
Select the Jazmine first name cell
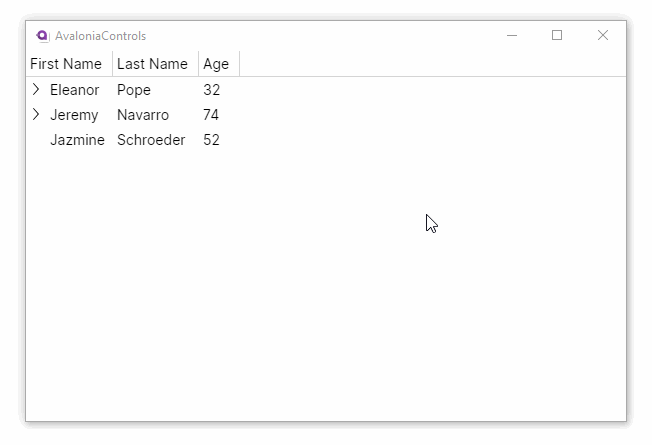(77, 140)
